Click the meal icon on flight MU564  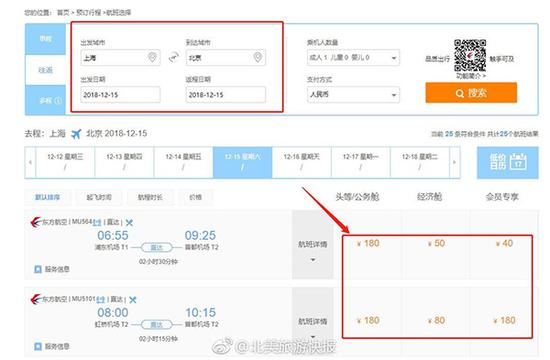coord(129,222)
